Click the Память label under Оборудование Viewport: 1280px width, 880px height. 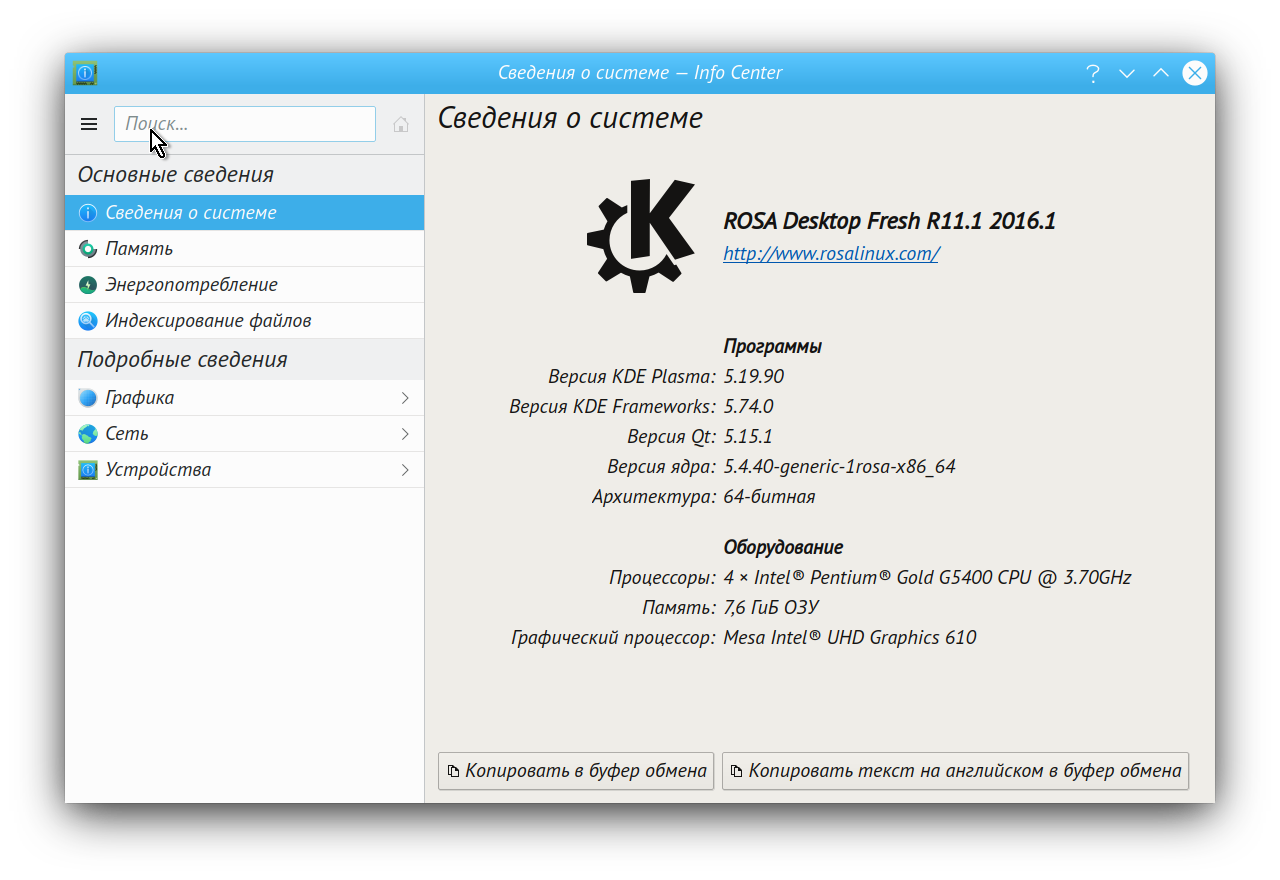[x=679, y=608]
